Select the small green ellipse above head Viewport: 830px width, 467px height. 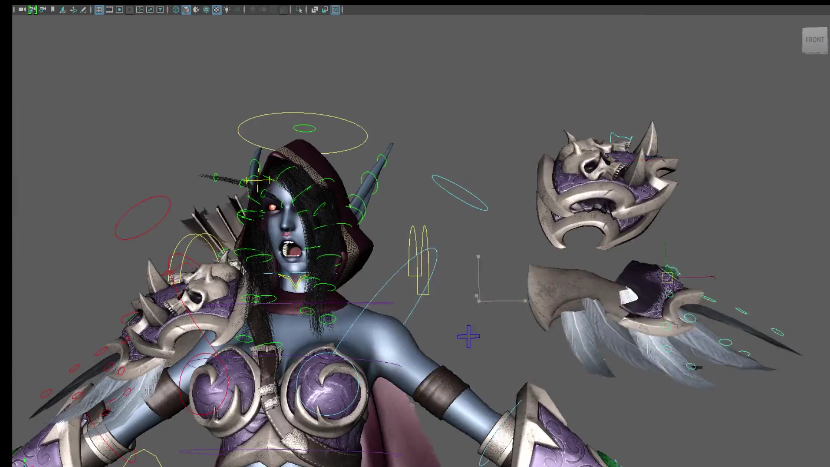coord(304,128)
